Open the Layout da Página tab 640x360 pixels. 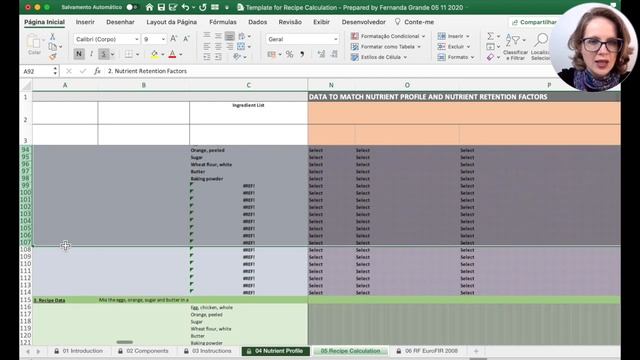coord(171,22)
